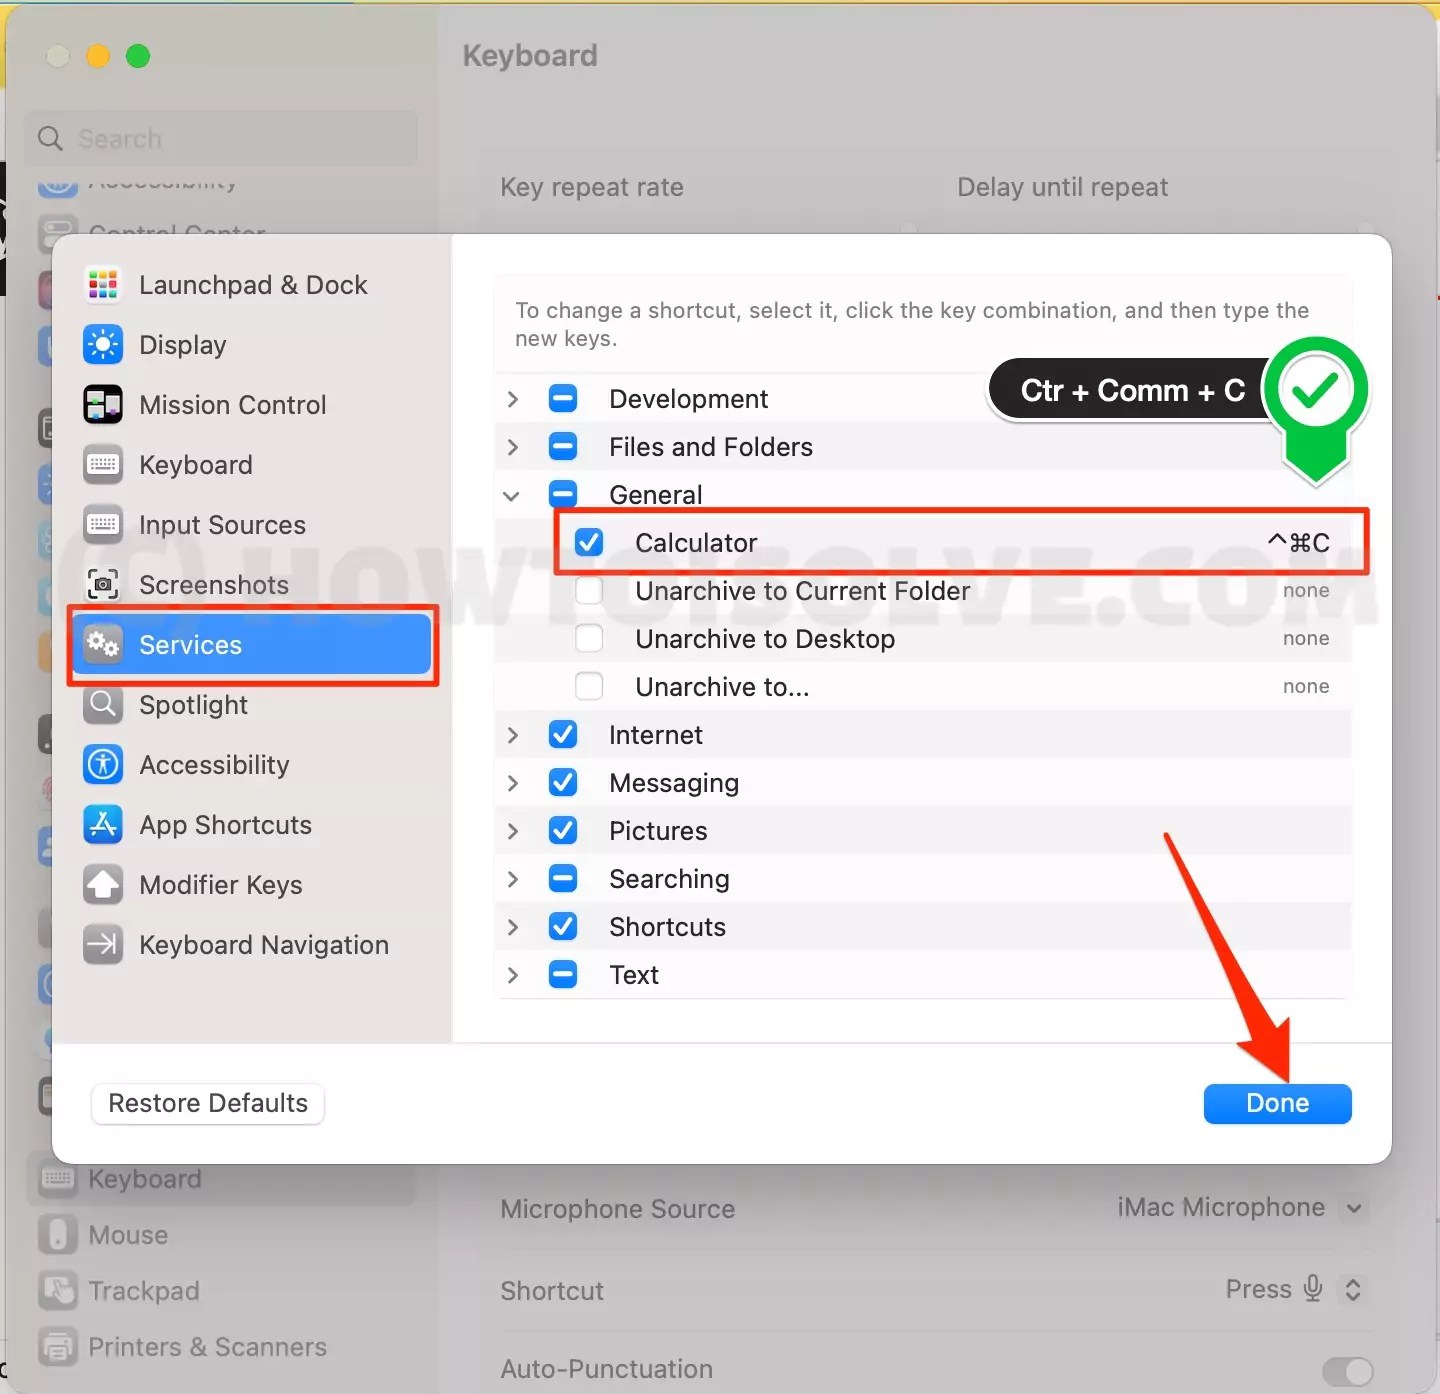Select the Launchpad & Dock icon
The image size is (1440, 1394).
point(102,284)
